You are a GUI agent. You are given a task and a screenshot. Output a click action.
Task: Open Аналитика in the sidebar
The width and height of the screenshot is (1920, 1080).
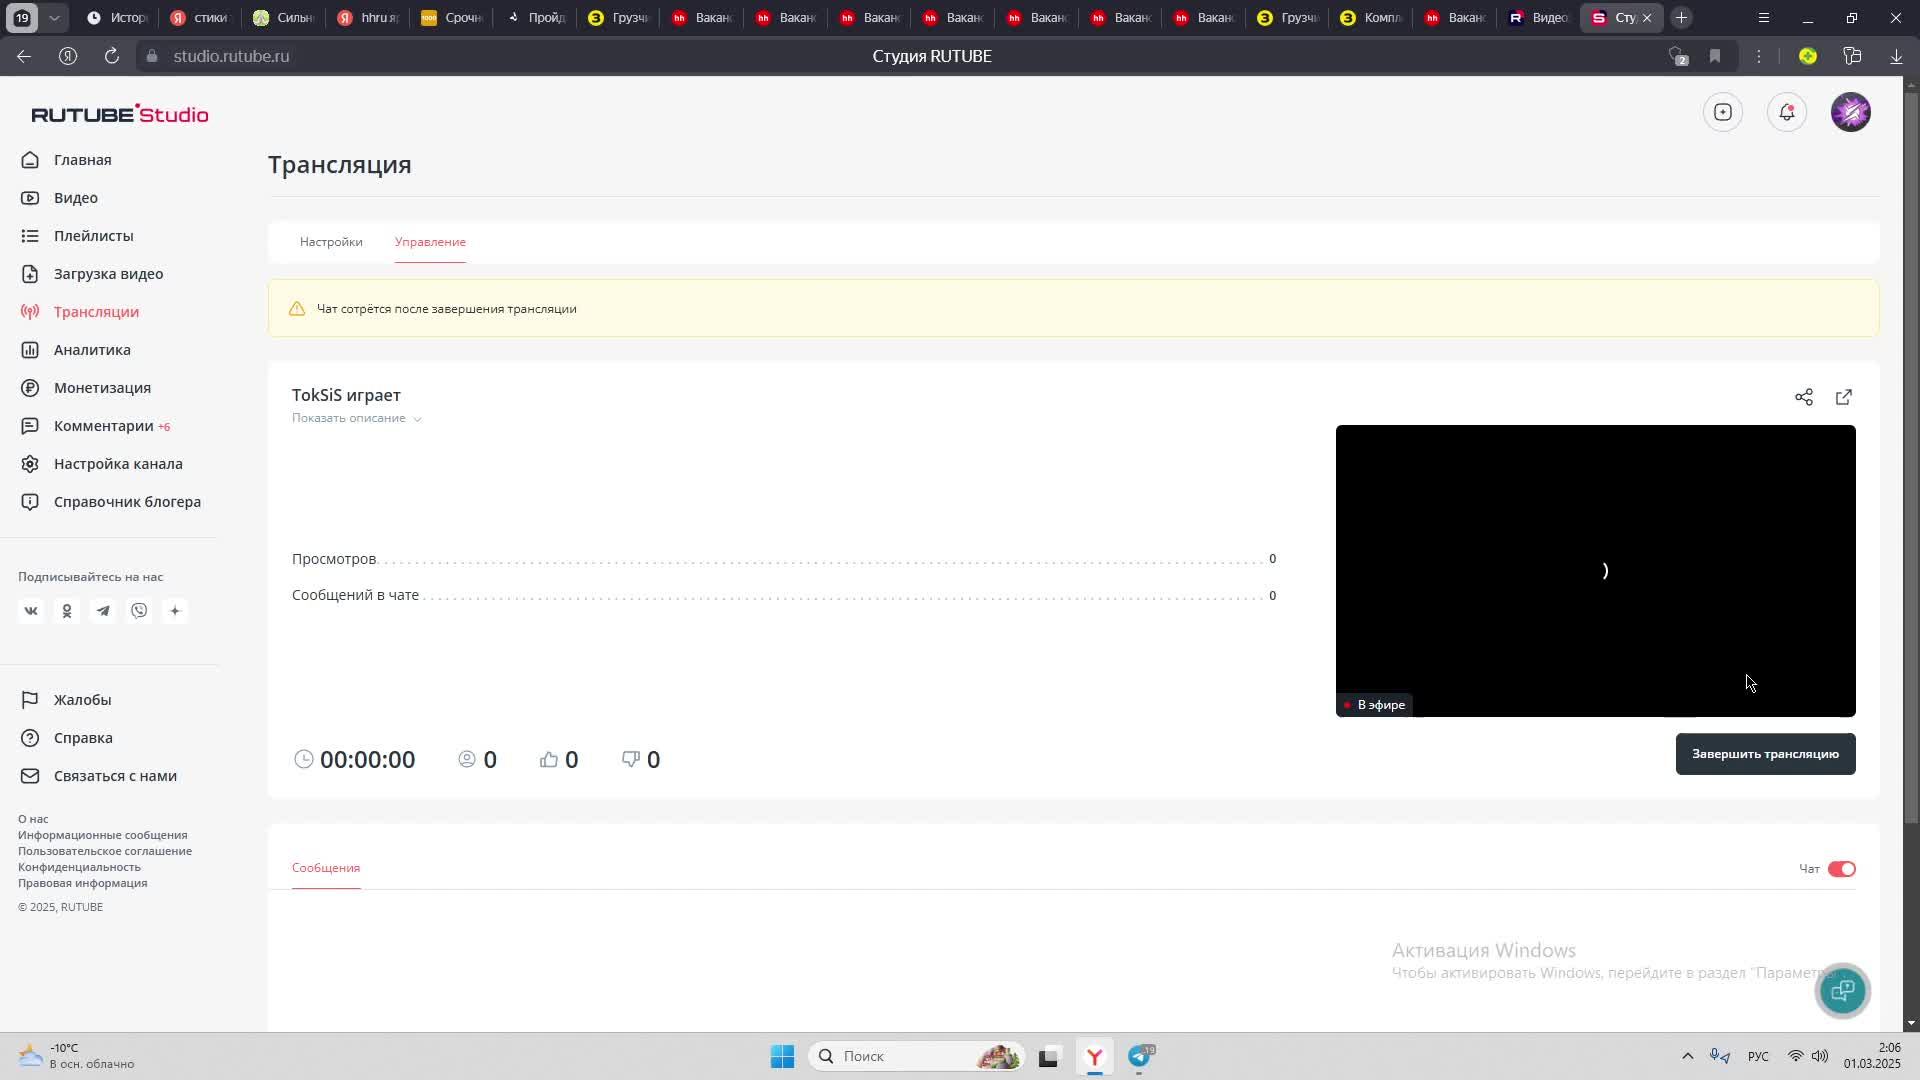point(92,350)
